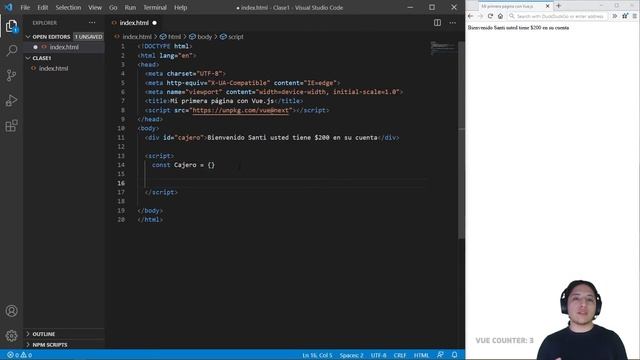Click the browser page text Bienvenido Santi

[x=518, y=28]
